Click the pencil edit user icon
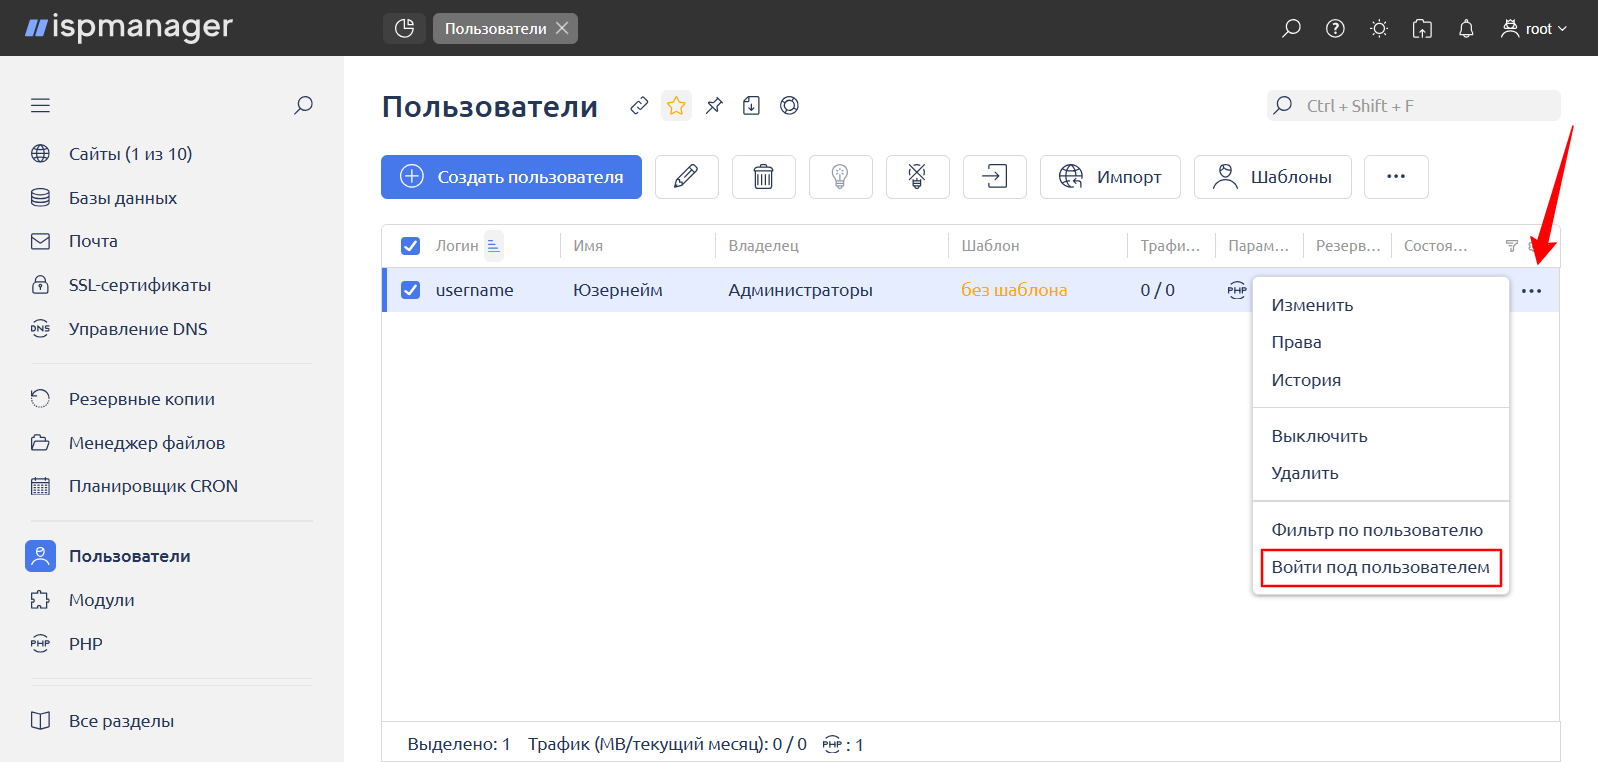This screenshot has height=762, width=1598. 686,177
